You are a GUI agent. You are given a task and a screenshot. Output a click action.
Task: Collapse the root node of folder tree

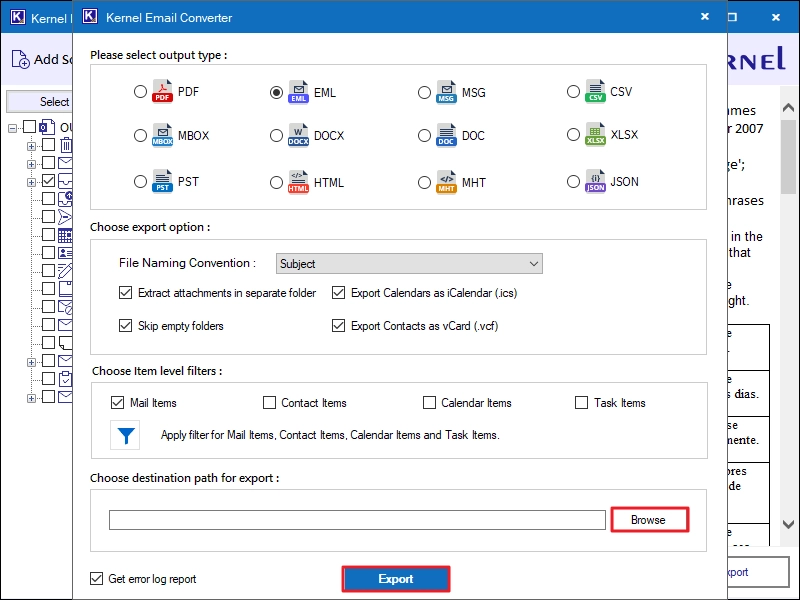(13, 128)
